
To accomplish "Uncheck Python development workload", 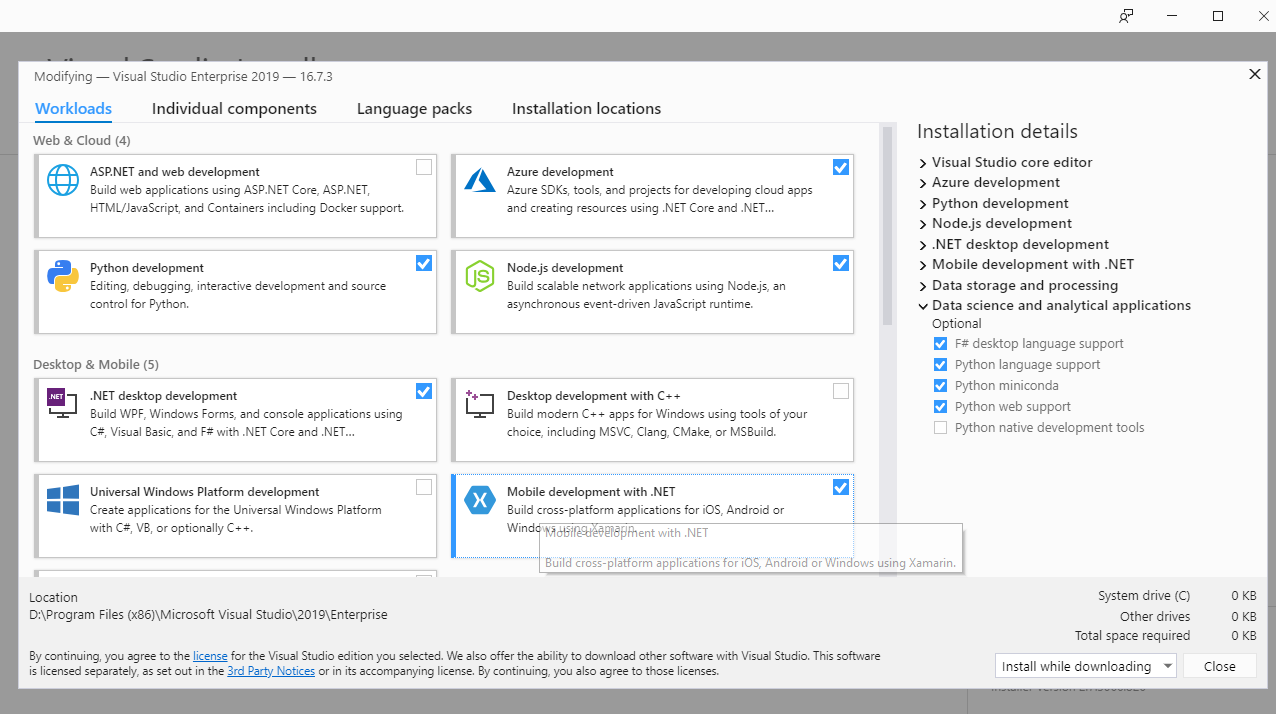I will (424, 263).
